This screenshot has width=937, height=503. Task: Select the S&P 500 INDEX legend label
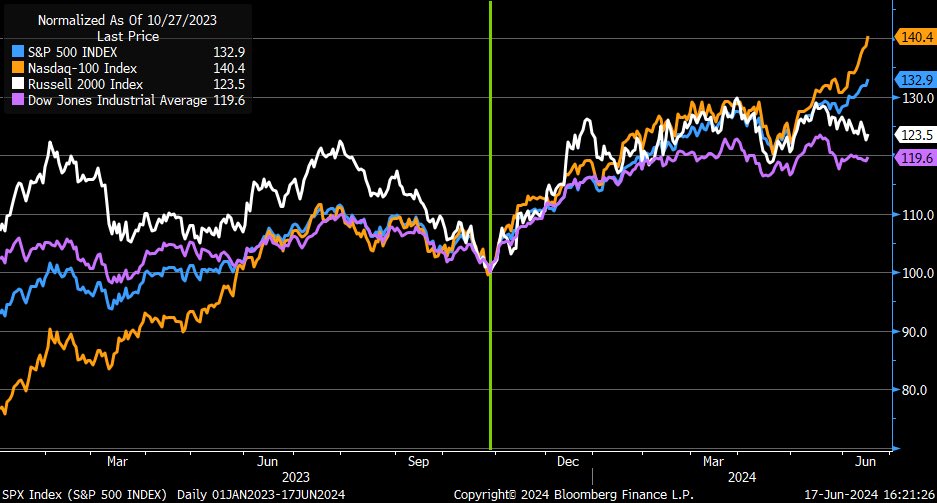(x=72, y=52)
